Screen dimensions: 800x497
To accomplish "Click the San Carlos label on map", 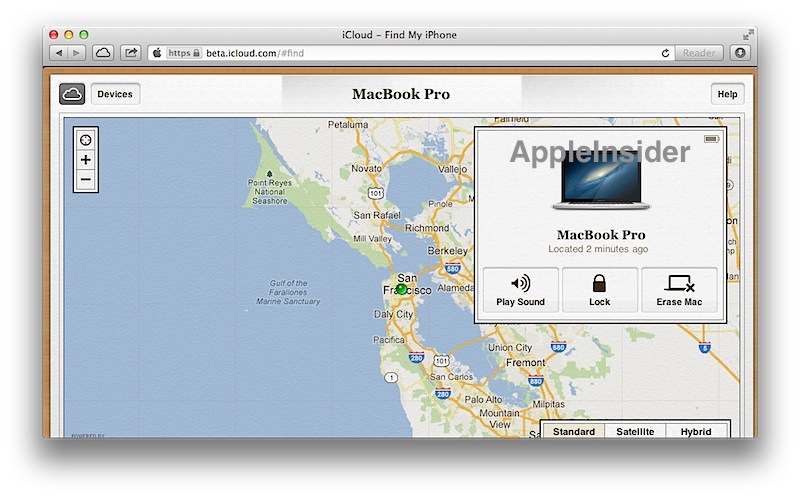I will tap(451, 377).
